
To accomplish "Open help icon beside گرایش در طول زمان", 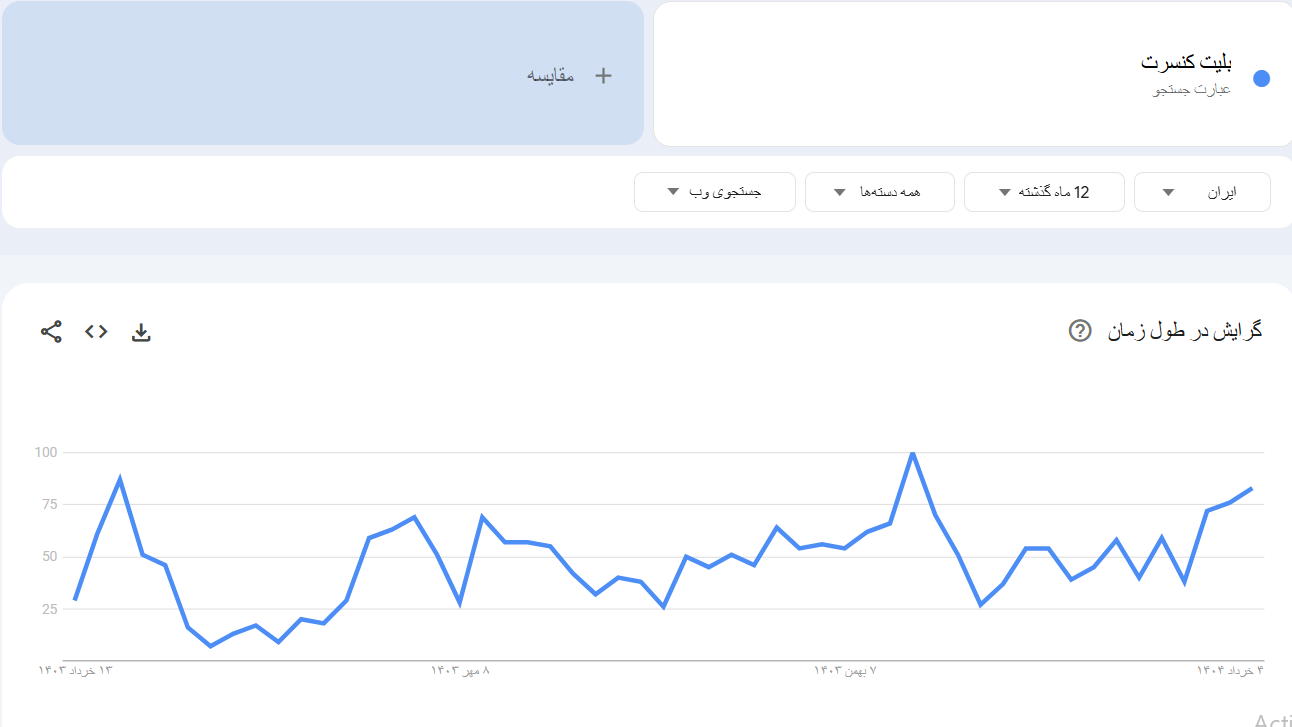I will (x=1079, y=331).
